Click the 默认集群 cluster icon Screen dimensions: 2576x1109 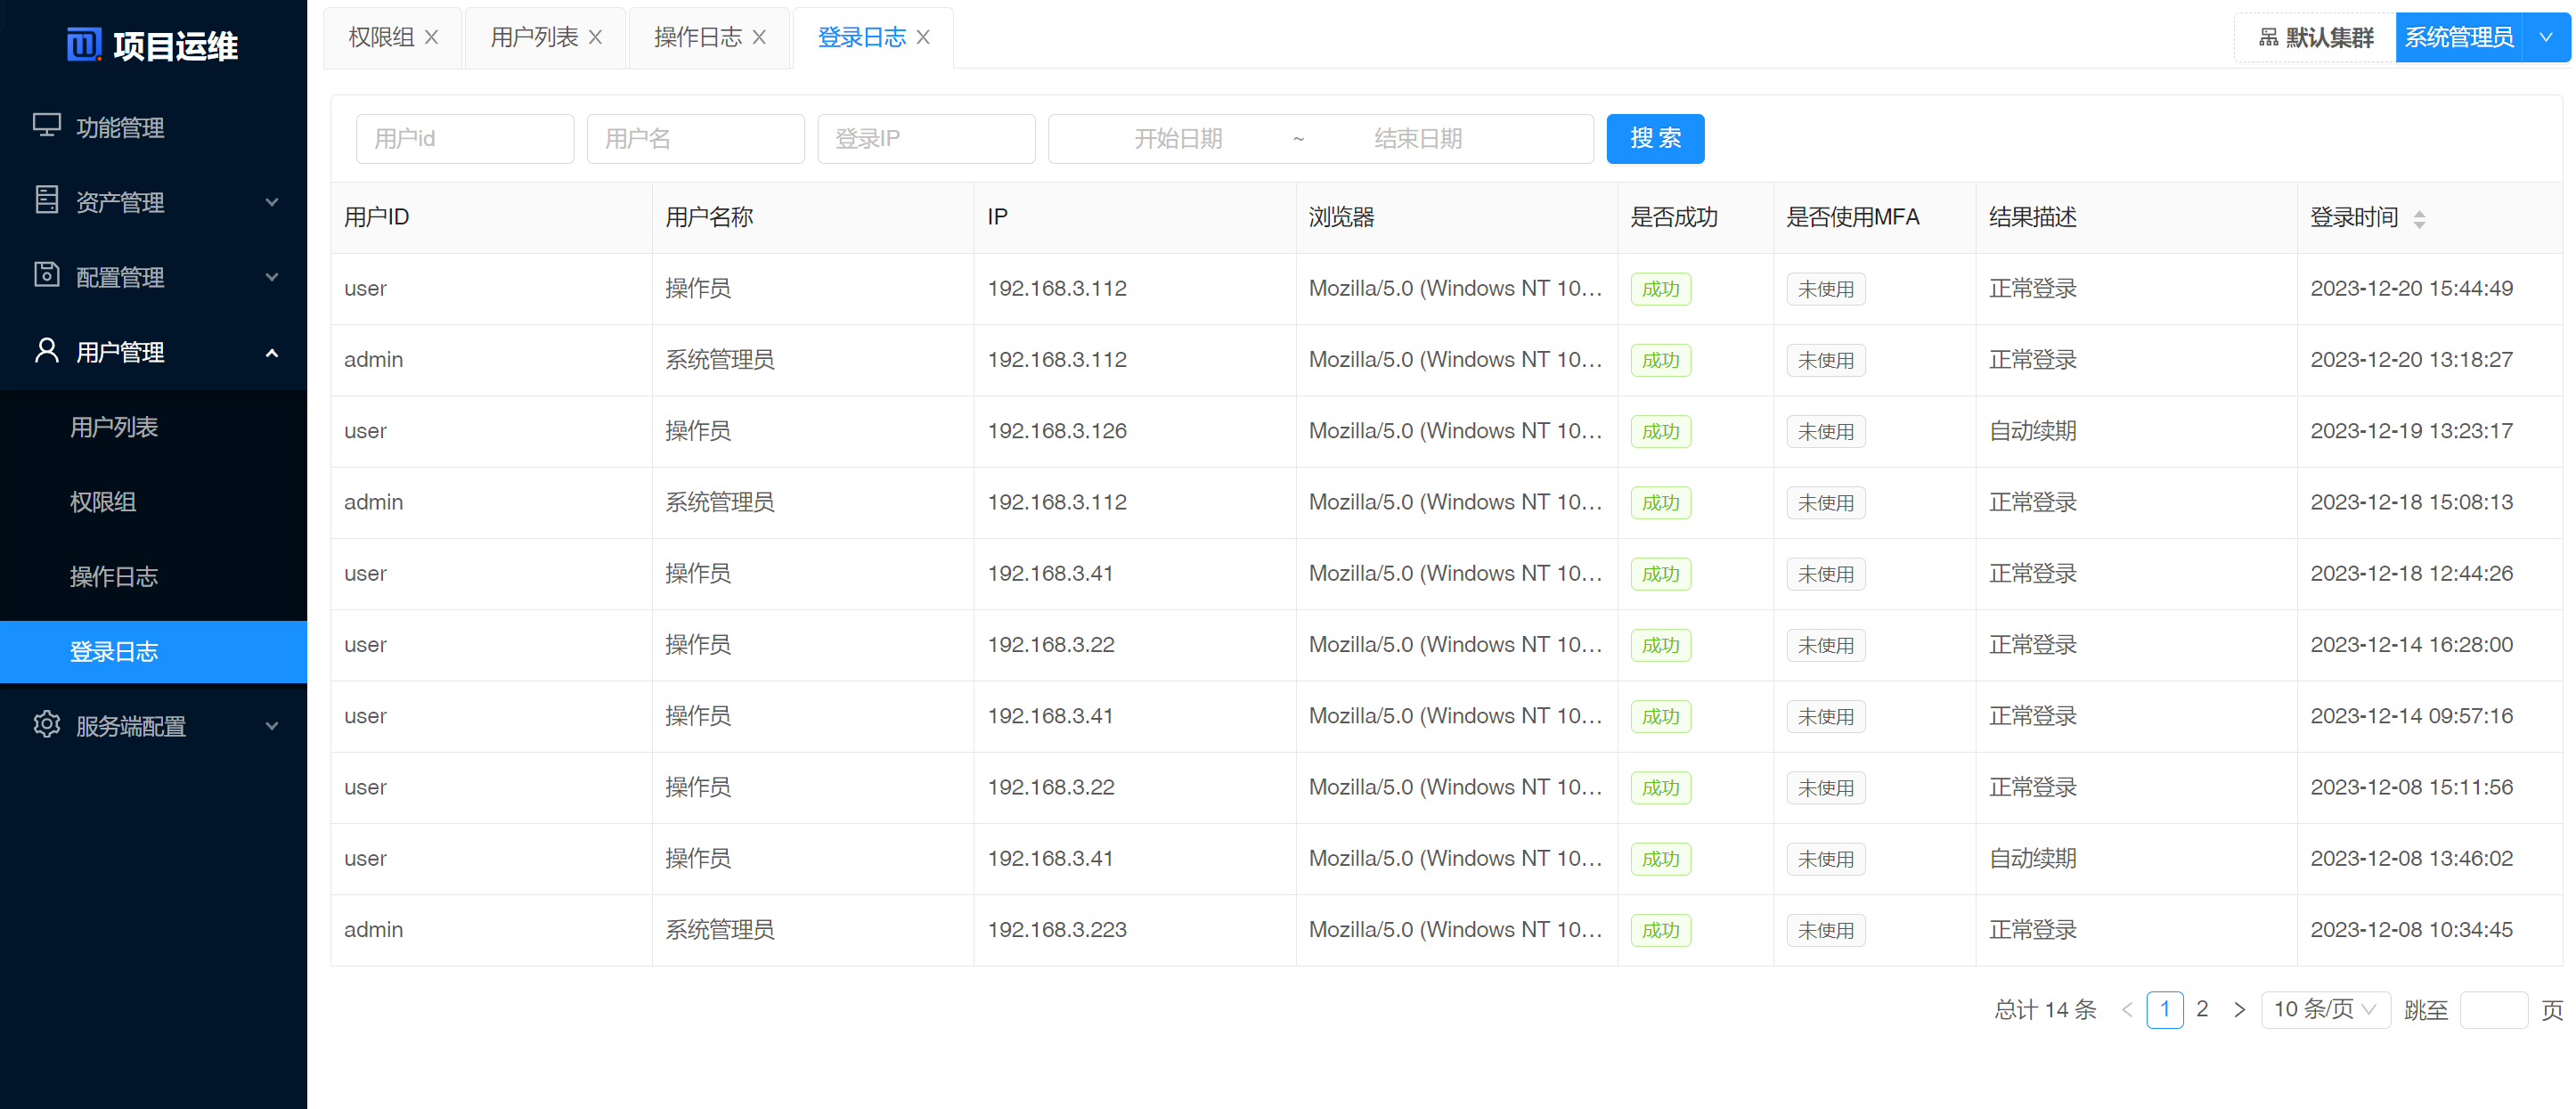coord(2268,37)
